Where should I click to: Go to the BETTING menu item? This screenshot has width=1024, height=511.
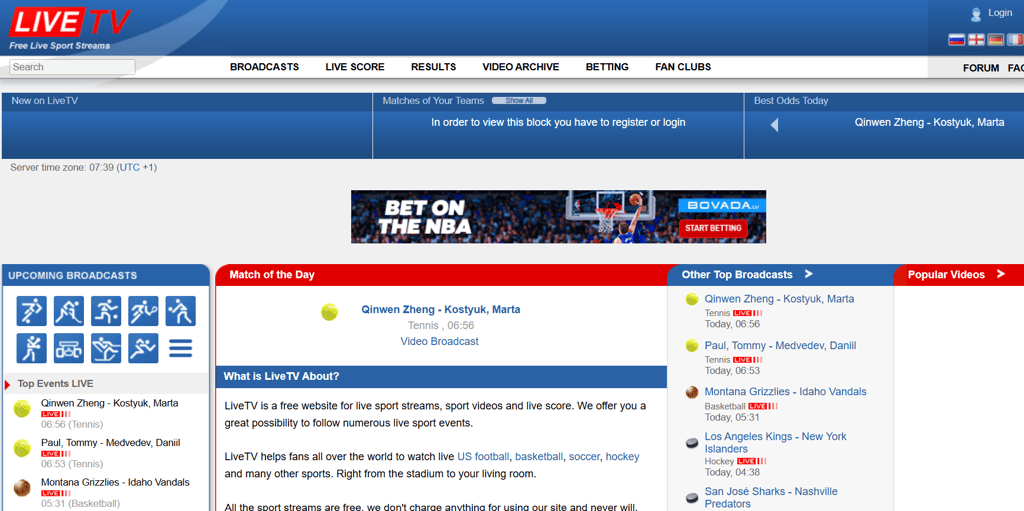click(x=607, y=67)
